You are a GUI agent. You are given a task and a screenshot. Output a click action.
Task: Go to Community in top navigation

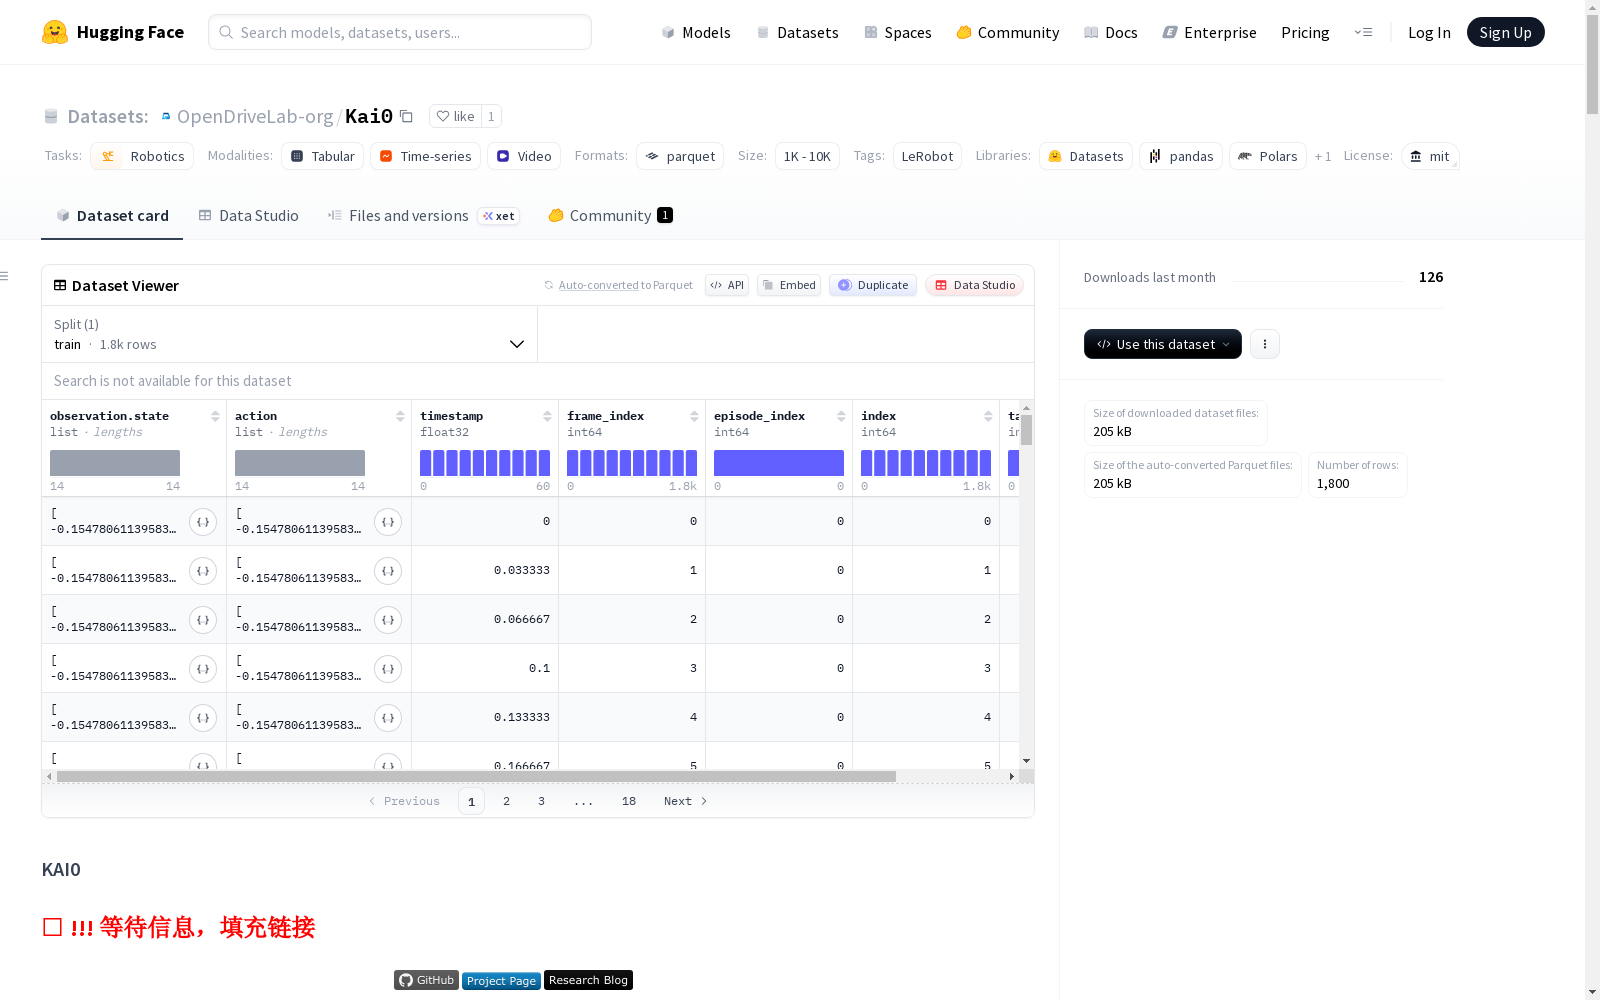pos(1008,32)
